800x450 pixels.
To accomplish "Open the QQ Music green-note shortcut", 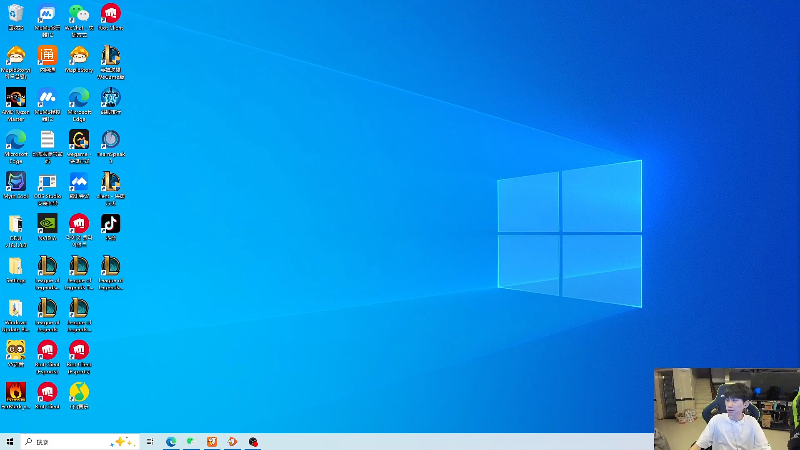I will pyautogui.click(x=79, y=392).
